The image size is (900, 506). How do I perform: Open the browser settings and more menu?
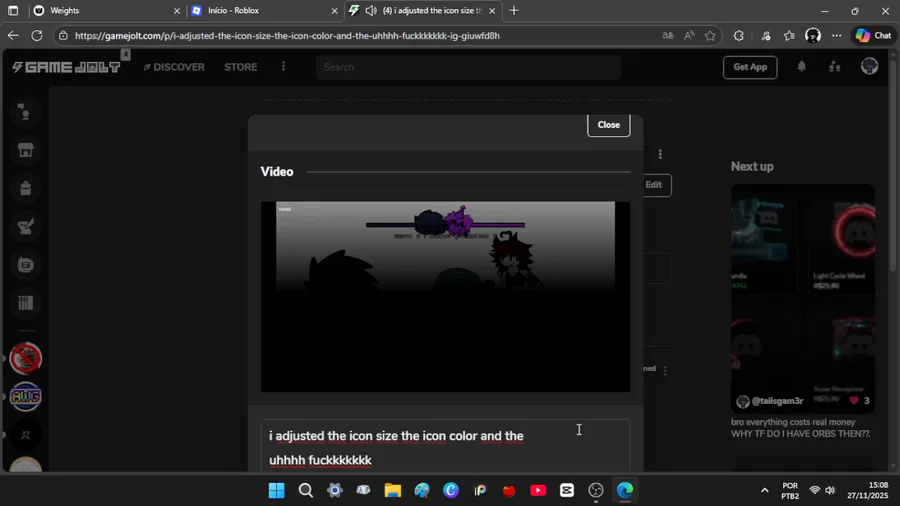tap(837, 36)
